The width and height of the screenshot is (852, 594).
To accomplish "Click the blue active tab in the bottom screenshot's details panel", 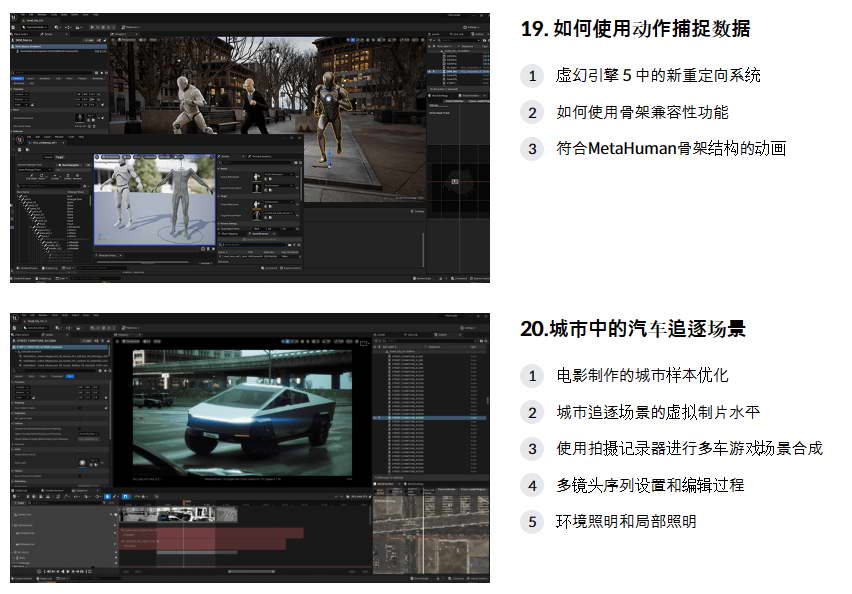I will (70, 376).
